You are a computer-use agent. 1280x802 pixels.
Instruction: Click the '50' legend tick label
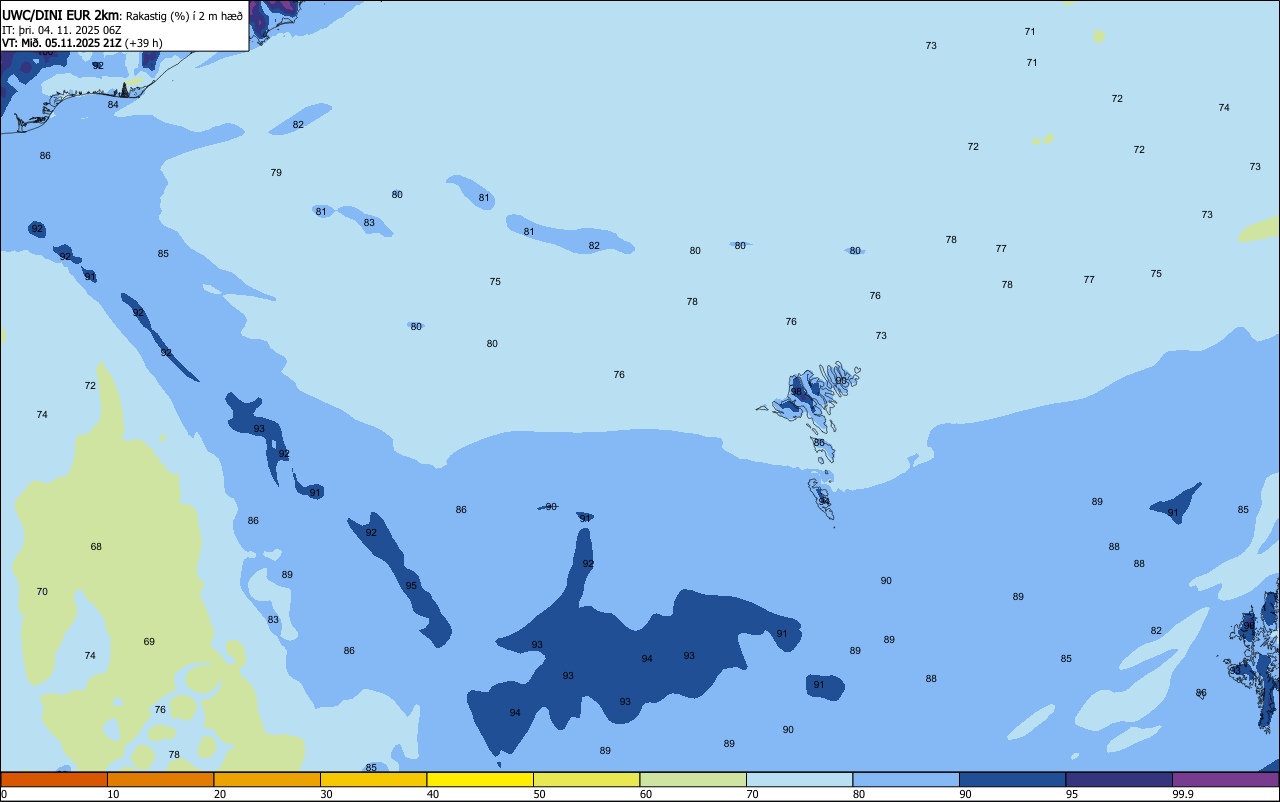(539, 794)
